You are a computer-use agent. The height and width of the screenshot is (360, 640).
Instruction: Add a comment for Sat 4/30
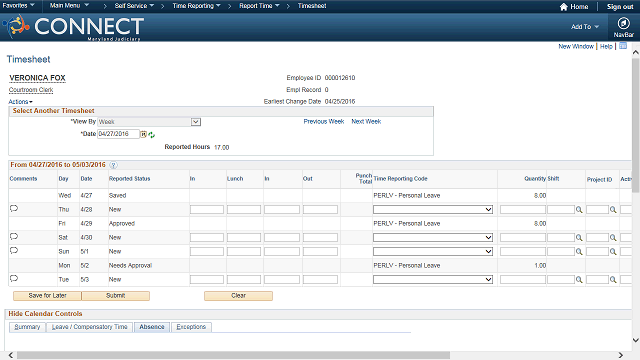pyautogui.click(x=14, y=236)
